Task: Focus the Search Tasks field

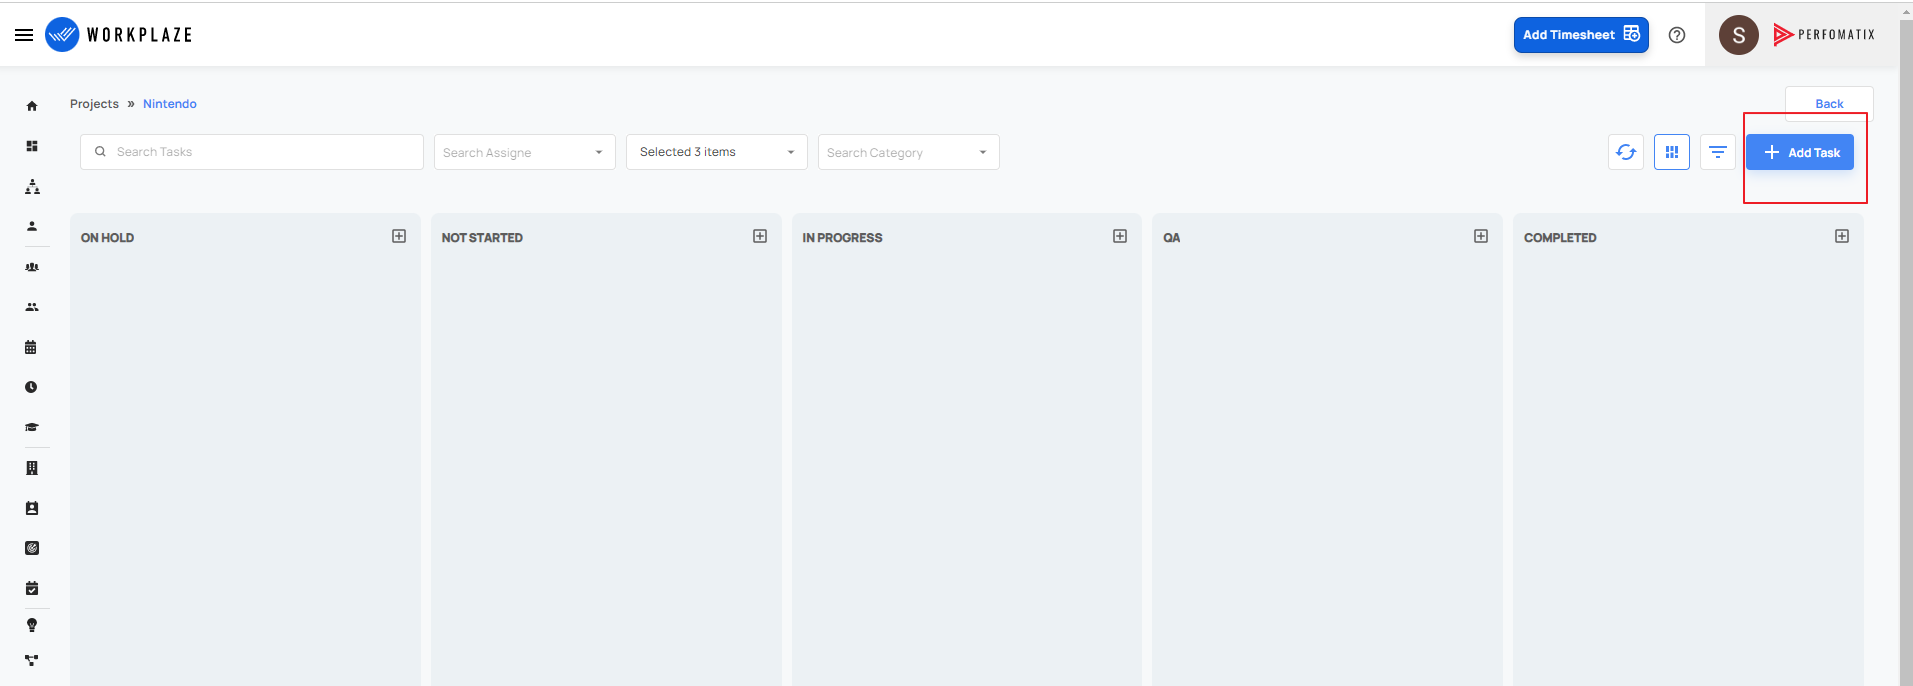Action: click(252, 152)
